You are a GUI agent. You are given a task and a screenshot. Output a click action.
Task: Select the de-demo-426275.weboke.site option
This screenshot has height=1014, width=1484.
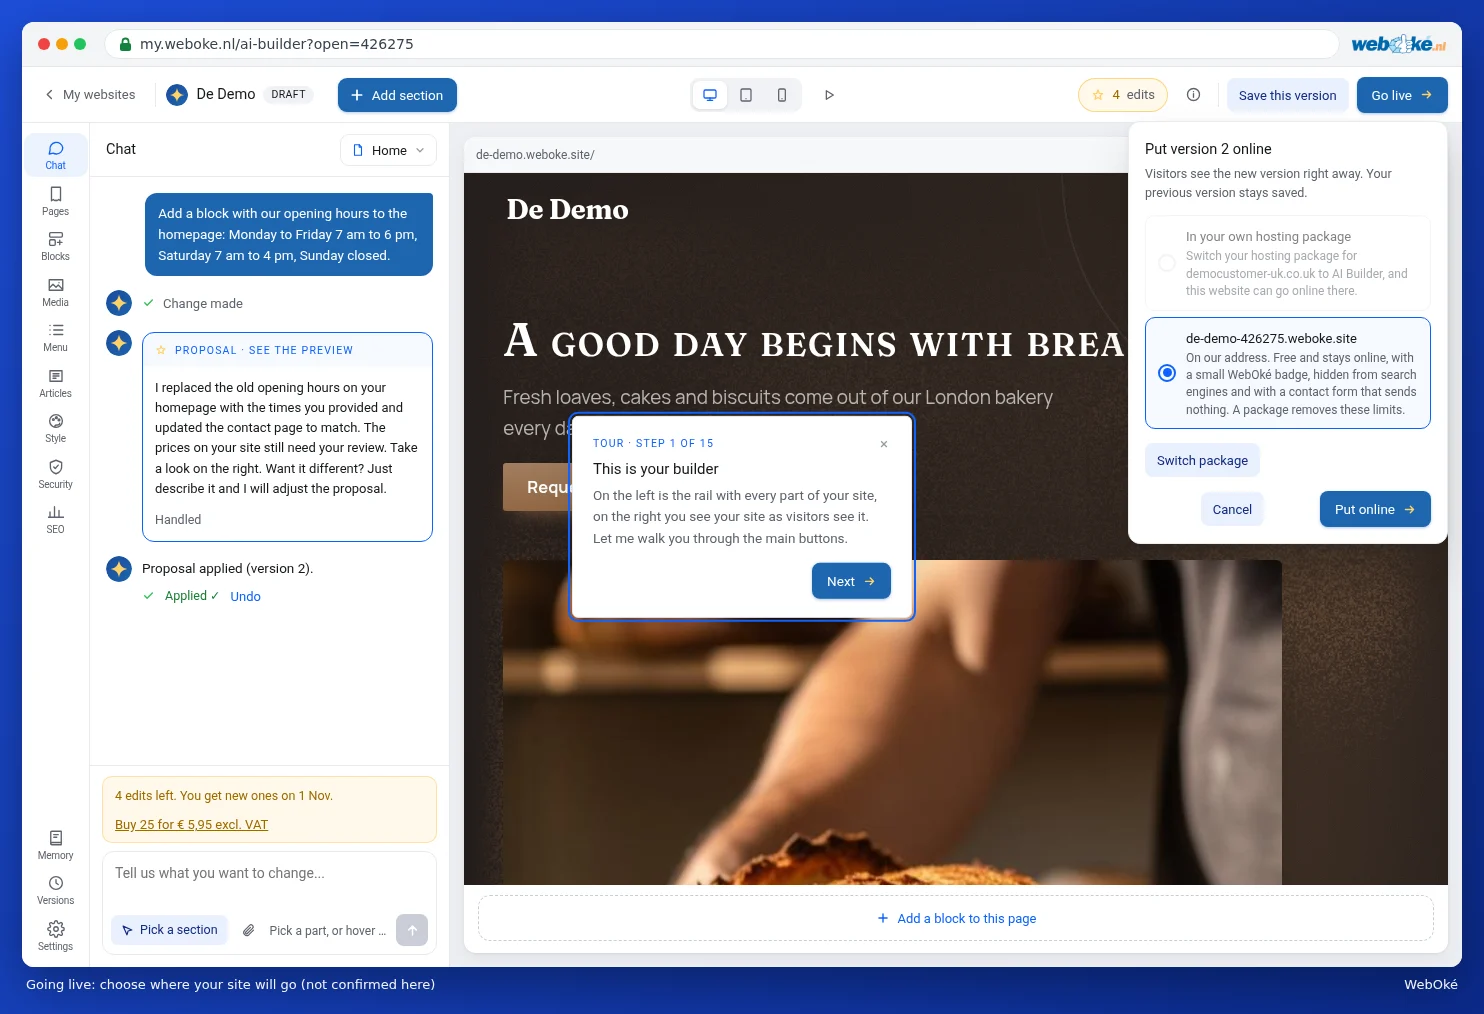1288,373
